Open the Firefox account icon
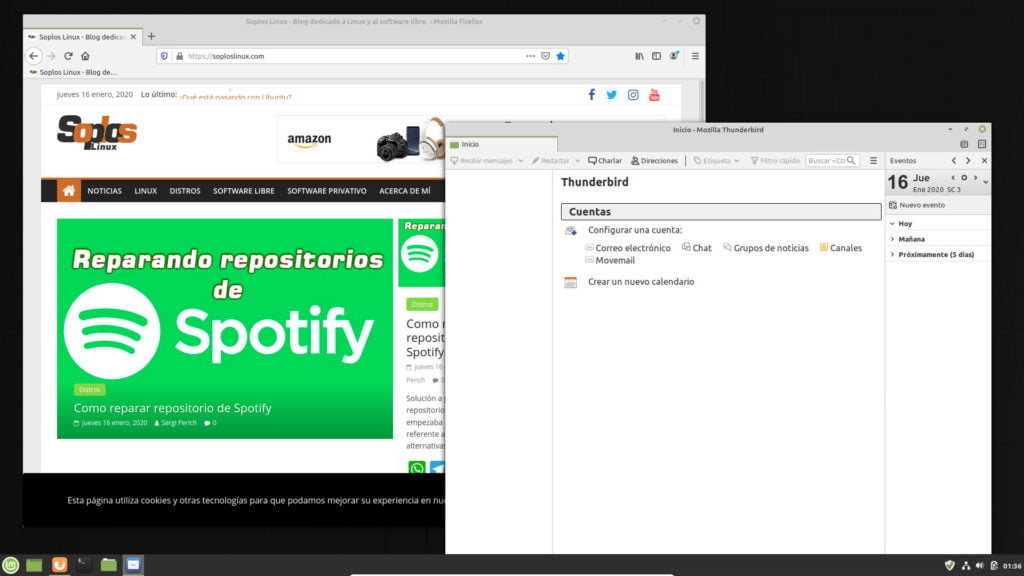Image resolution: width=1024 pixels, height=576 pixels. 674,56
